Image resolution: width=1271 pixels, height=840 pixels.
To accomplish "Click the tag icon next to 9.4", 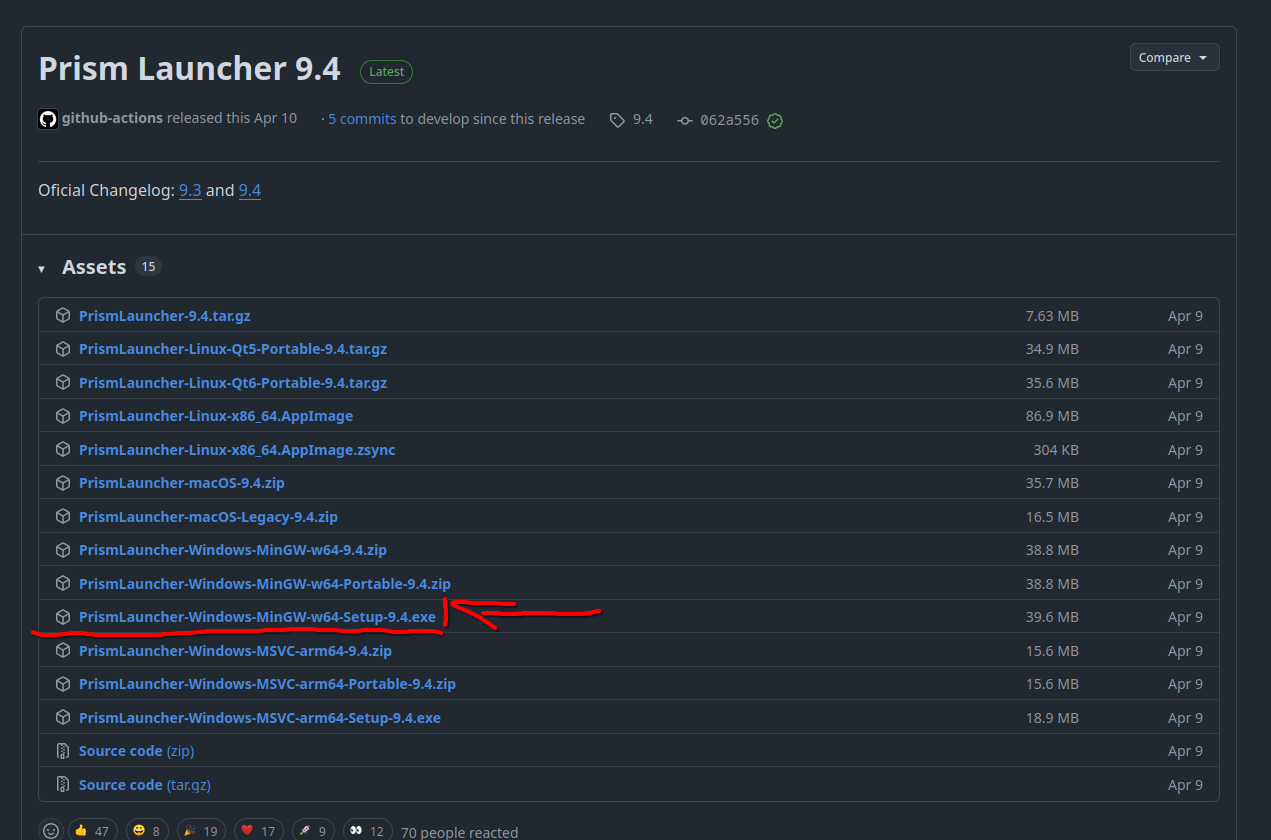I will 618,120.
